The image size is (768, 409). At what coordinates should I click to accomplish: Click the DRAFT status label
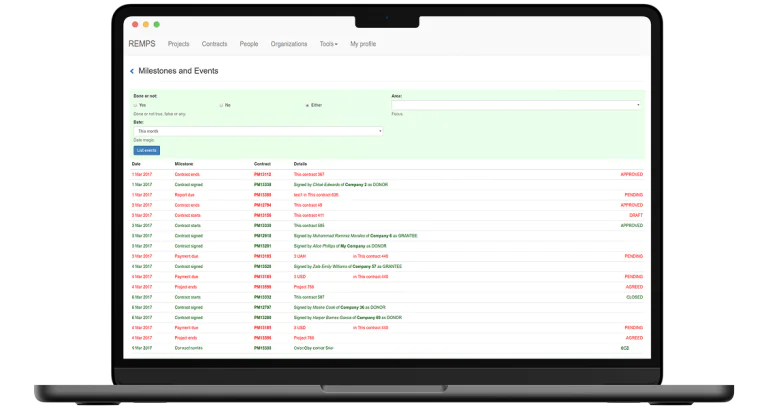point(636,216)
